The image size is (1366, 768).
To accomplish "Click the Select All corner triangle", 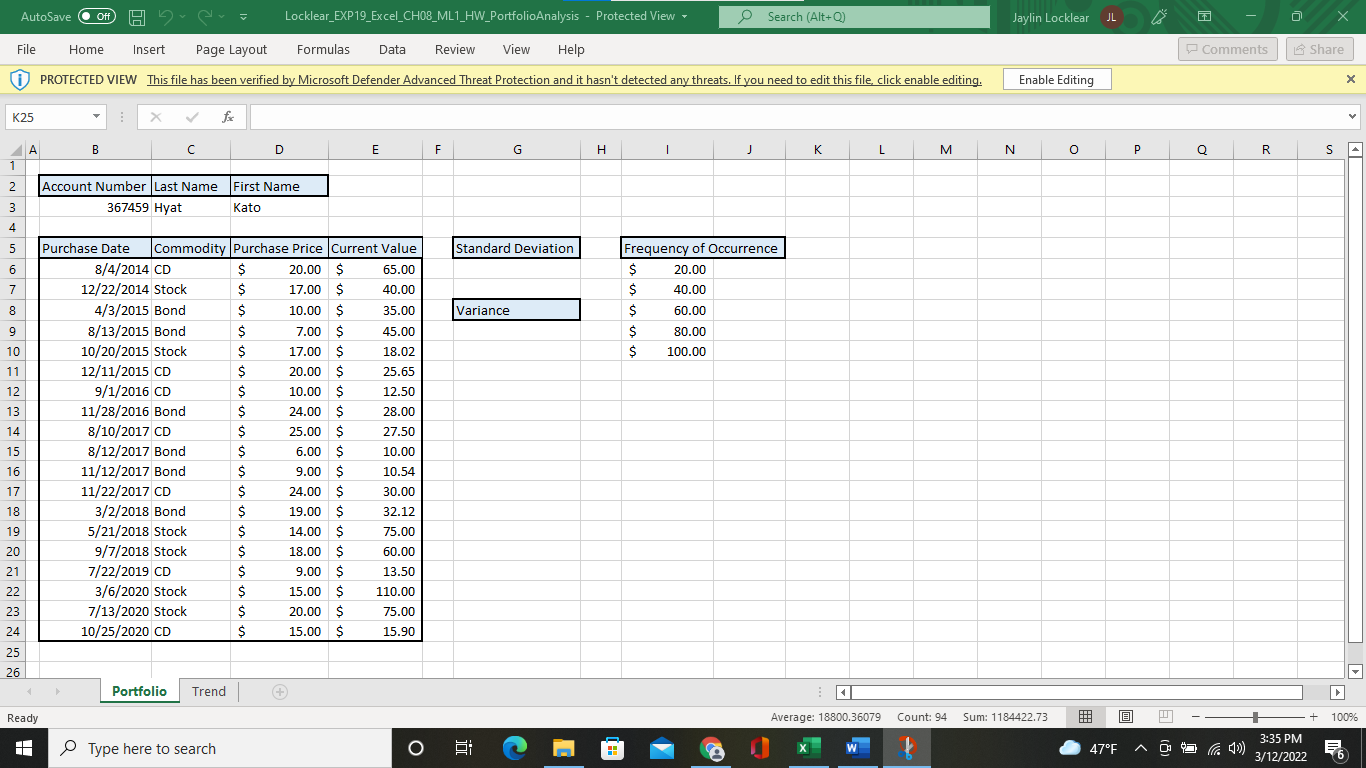I will tap(15, 150).
